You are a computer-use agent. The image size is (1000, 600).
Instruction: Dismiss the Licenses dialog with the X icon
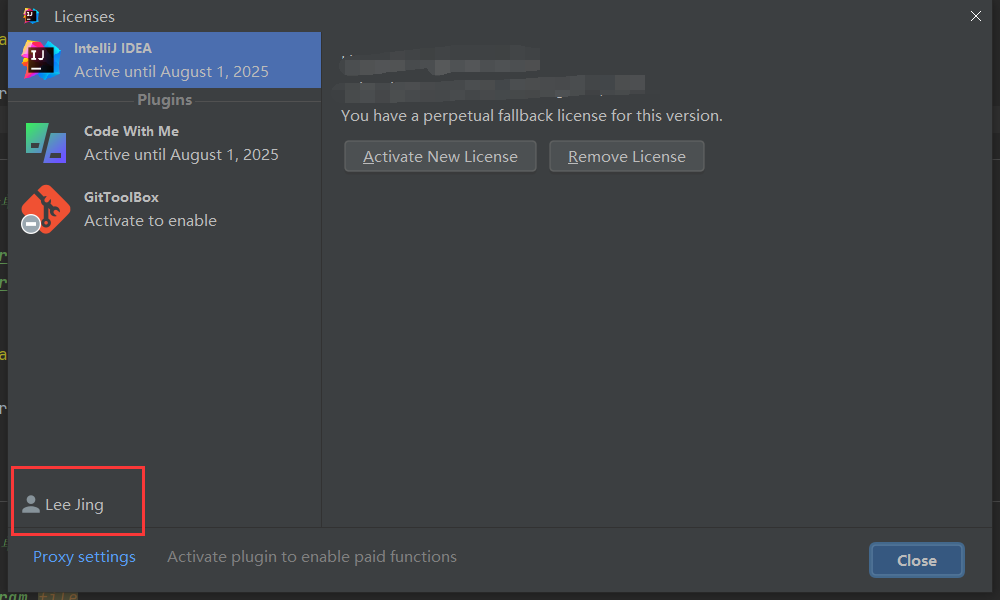point(975,16)
